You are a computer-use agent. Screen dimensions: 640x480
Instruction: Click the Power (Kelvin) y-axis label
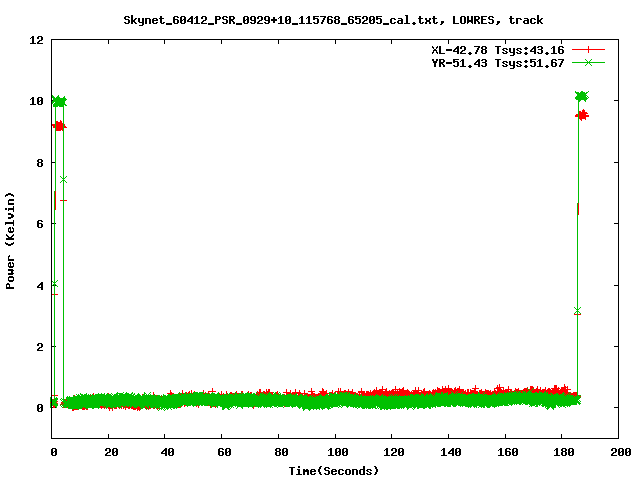click(x=10, y=240)
